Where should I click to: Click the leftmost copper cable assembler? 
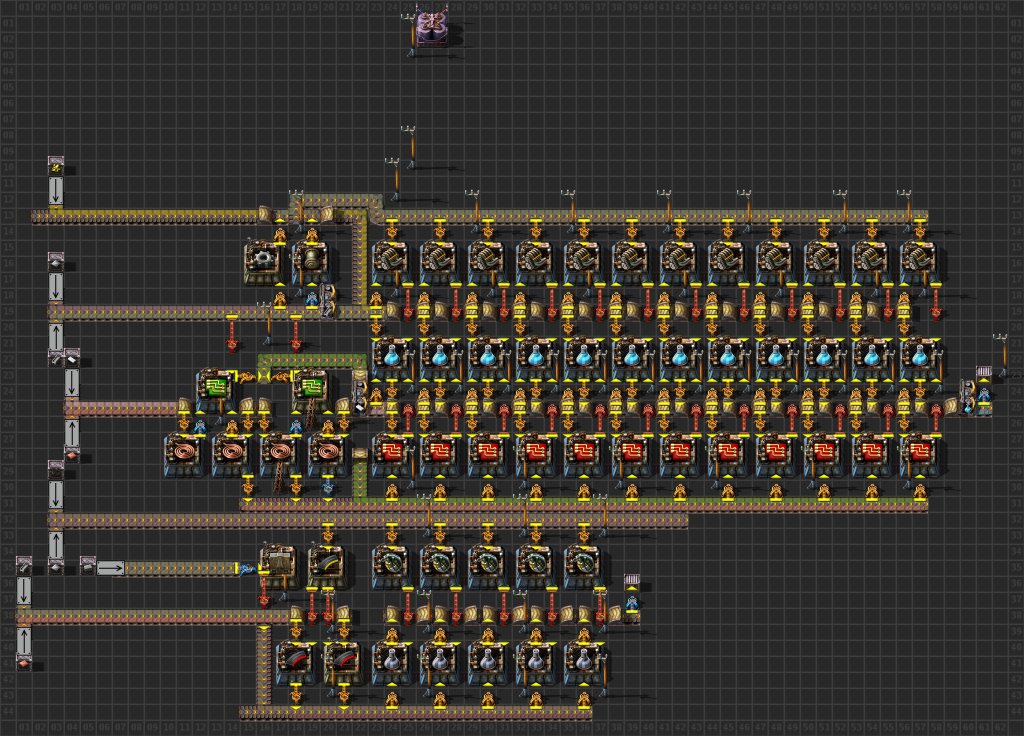pos(183,453)
